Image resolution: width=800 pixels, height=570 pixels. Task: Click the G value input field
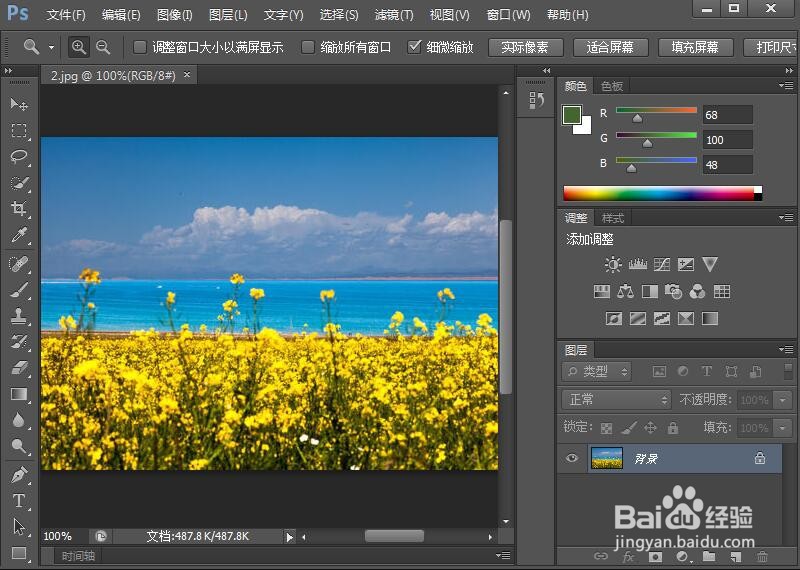pyautogui.click(x=727, y=139)
